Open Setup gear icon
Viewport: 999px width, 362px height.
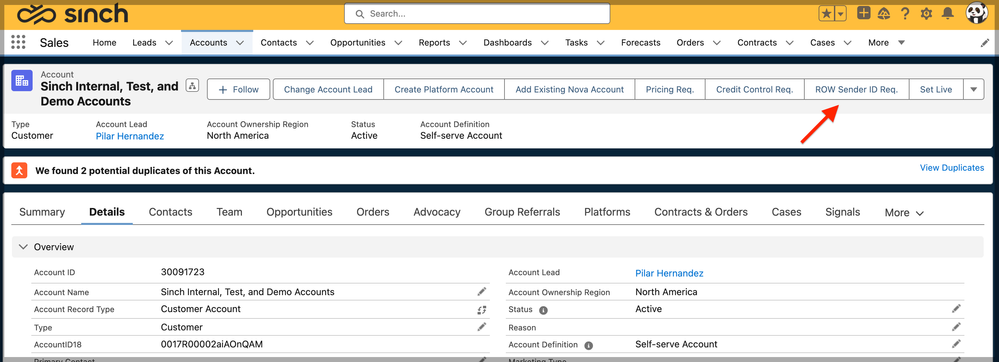tap(926, 13)
